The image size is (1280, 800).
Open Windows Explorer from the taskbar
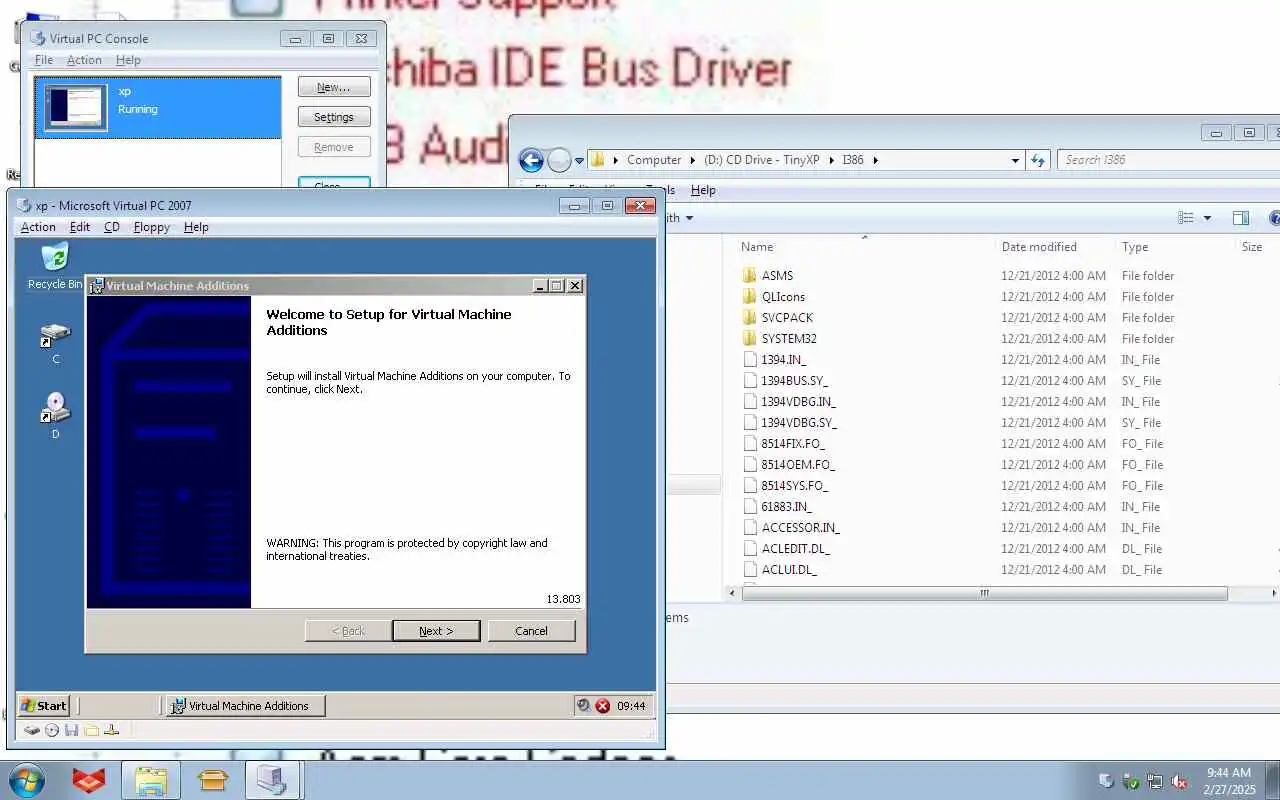click(151, 780)
